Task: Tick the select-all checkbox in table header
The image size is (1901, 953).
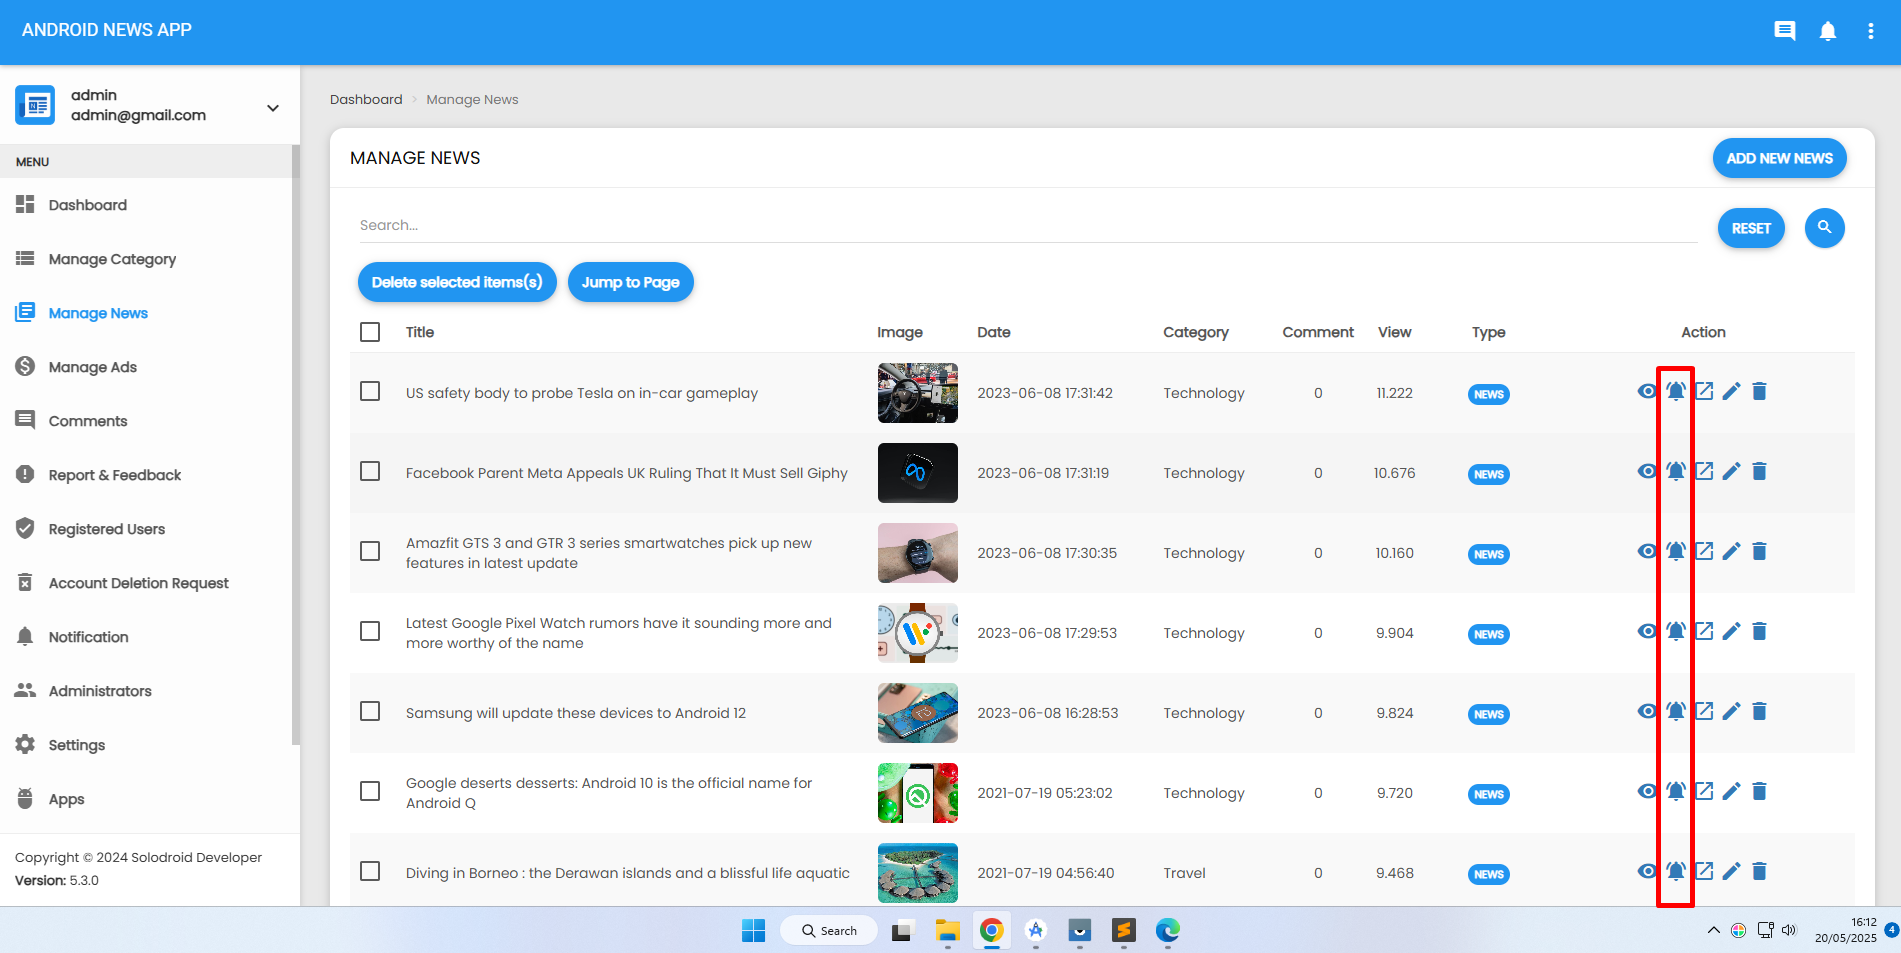Action: tap(370, 332)
